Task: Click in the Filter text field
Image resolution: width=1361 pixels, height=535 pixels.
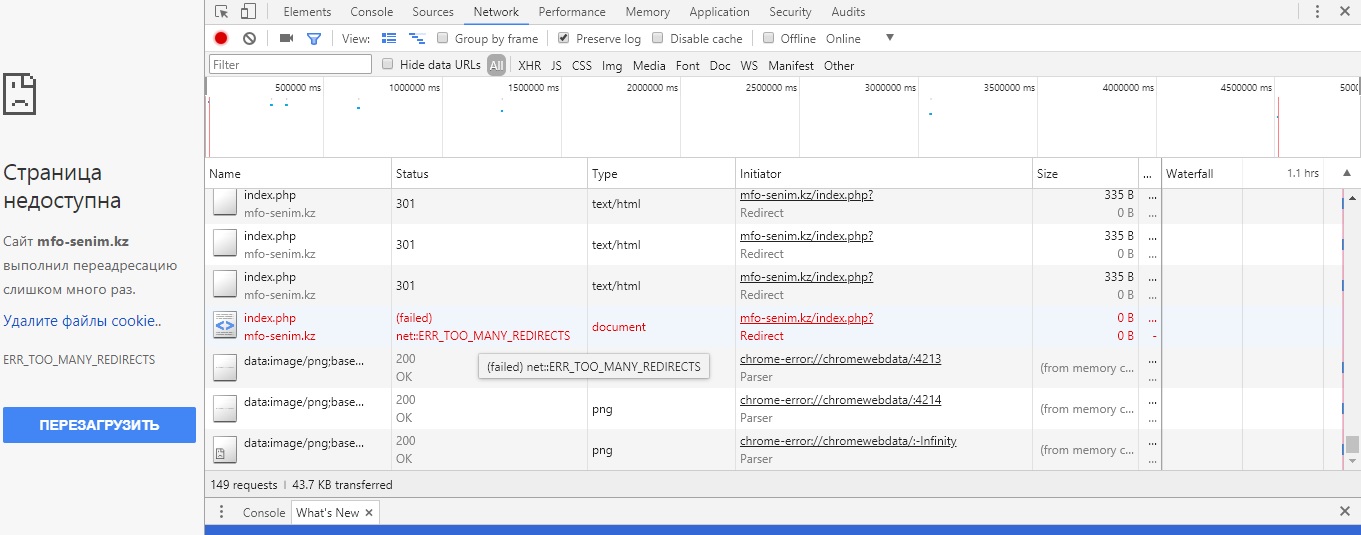Action: 290,65
